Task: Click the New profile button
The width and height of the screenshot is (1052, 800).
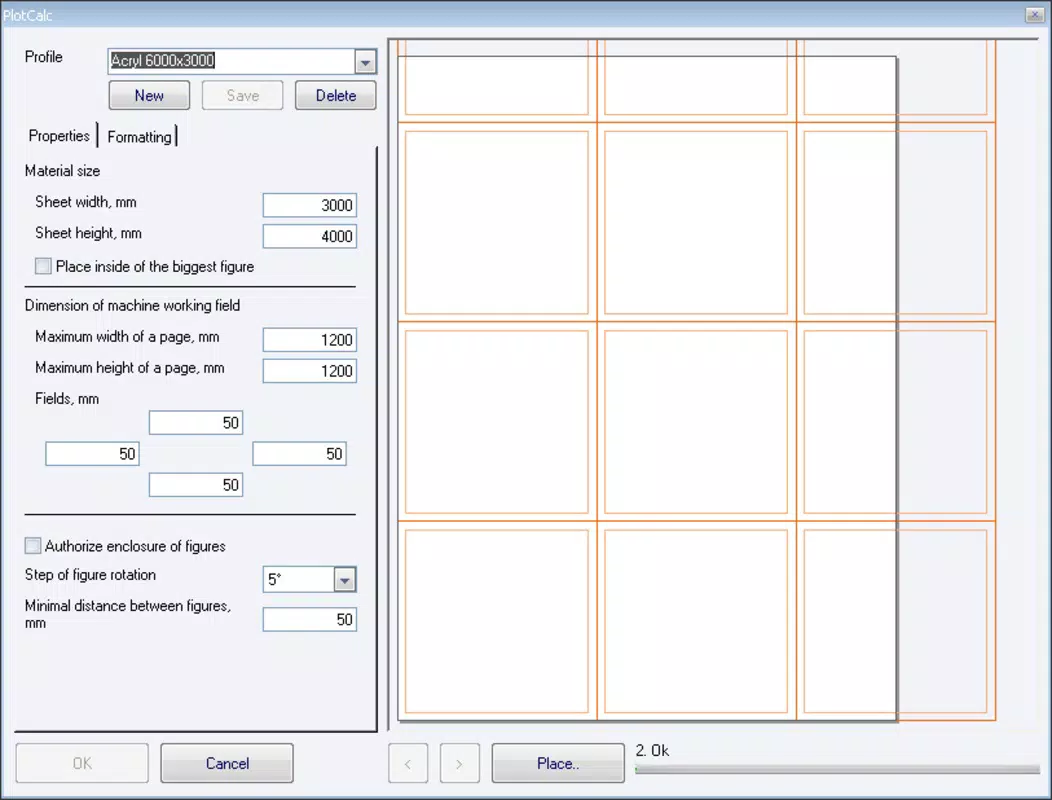Action: click(149, 95)
